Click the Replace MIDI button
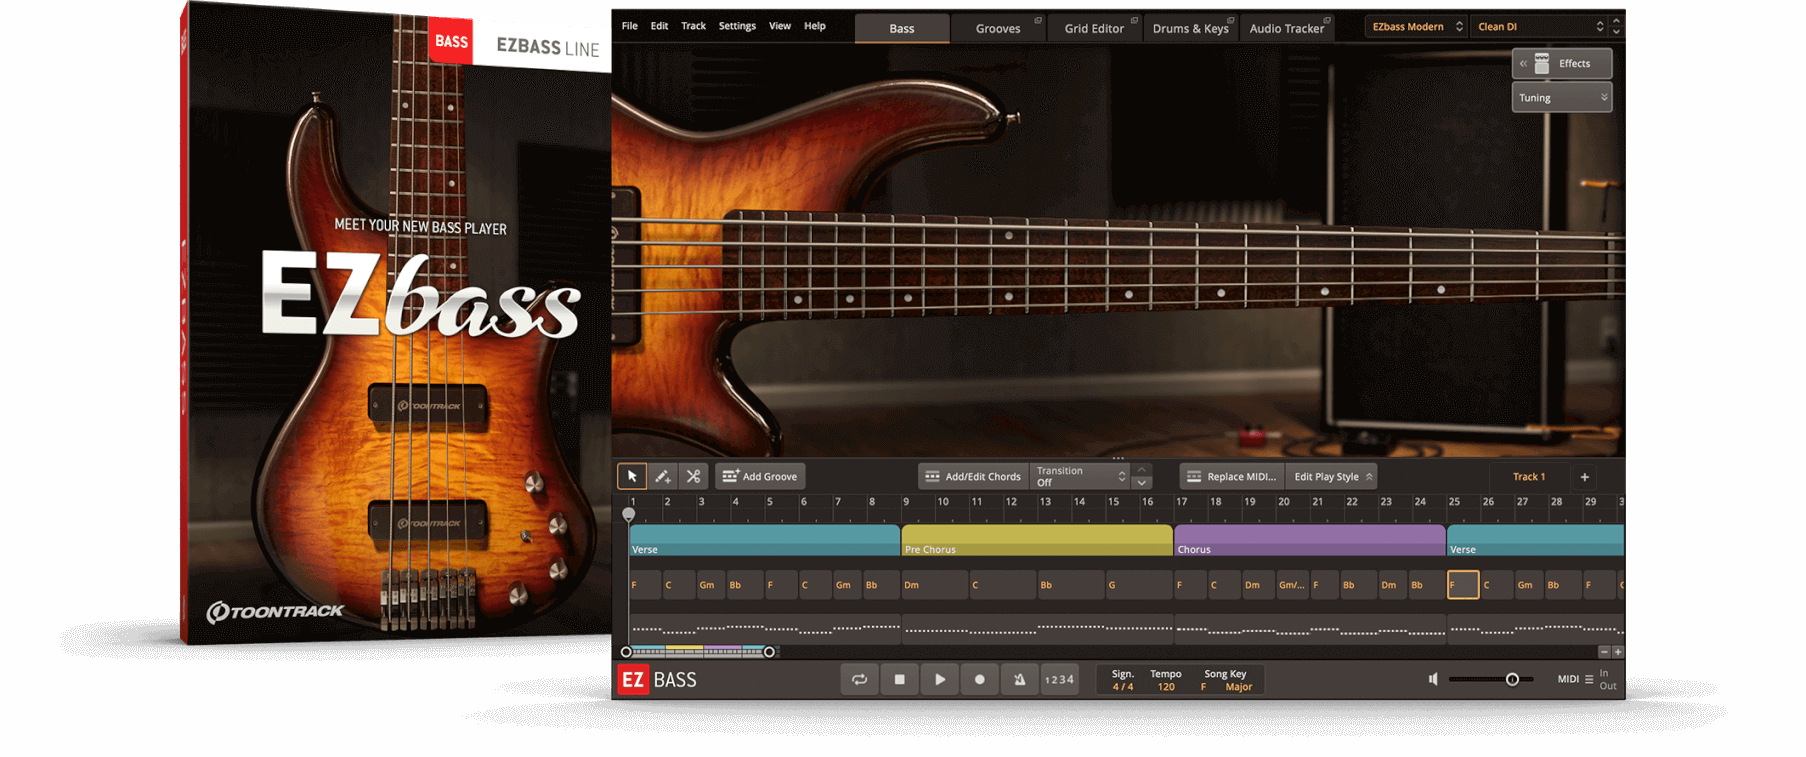 tap(1231, 477)
